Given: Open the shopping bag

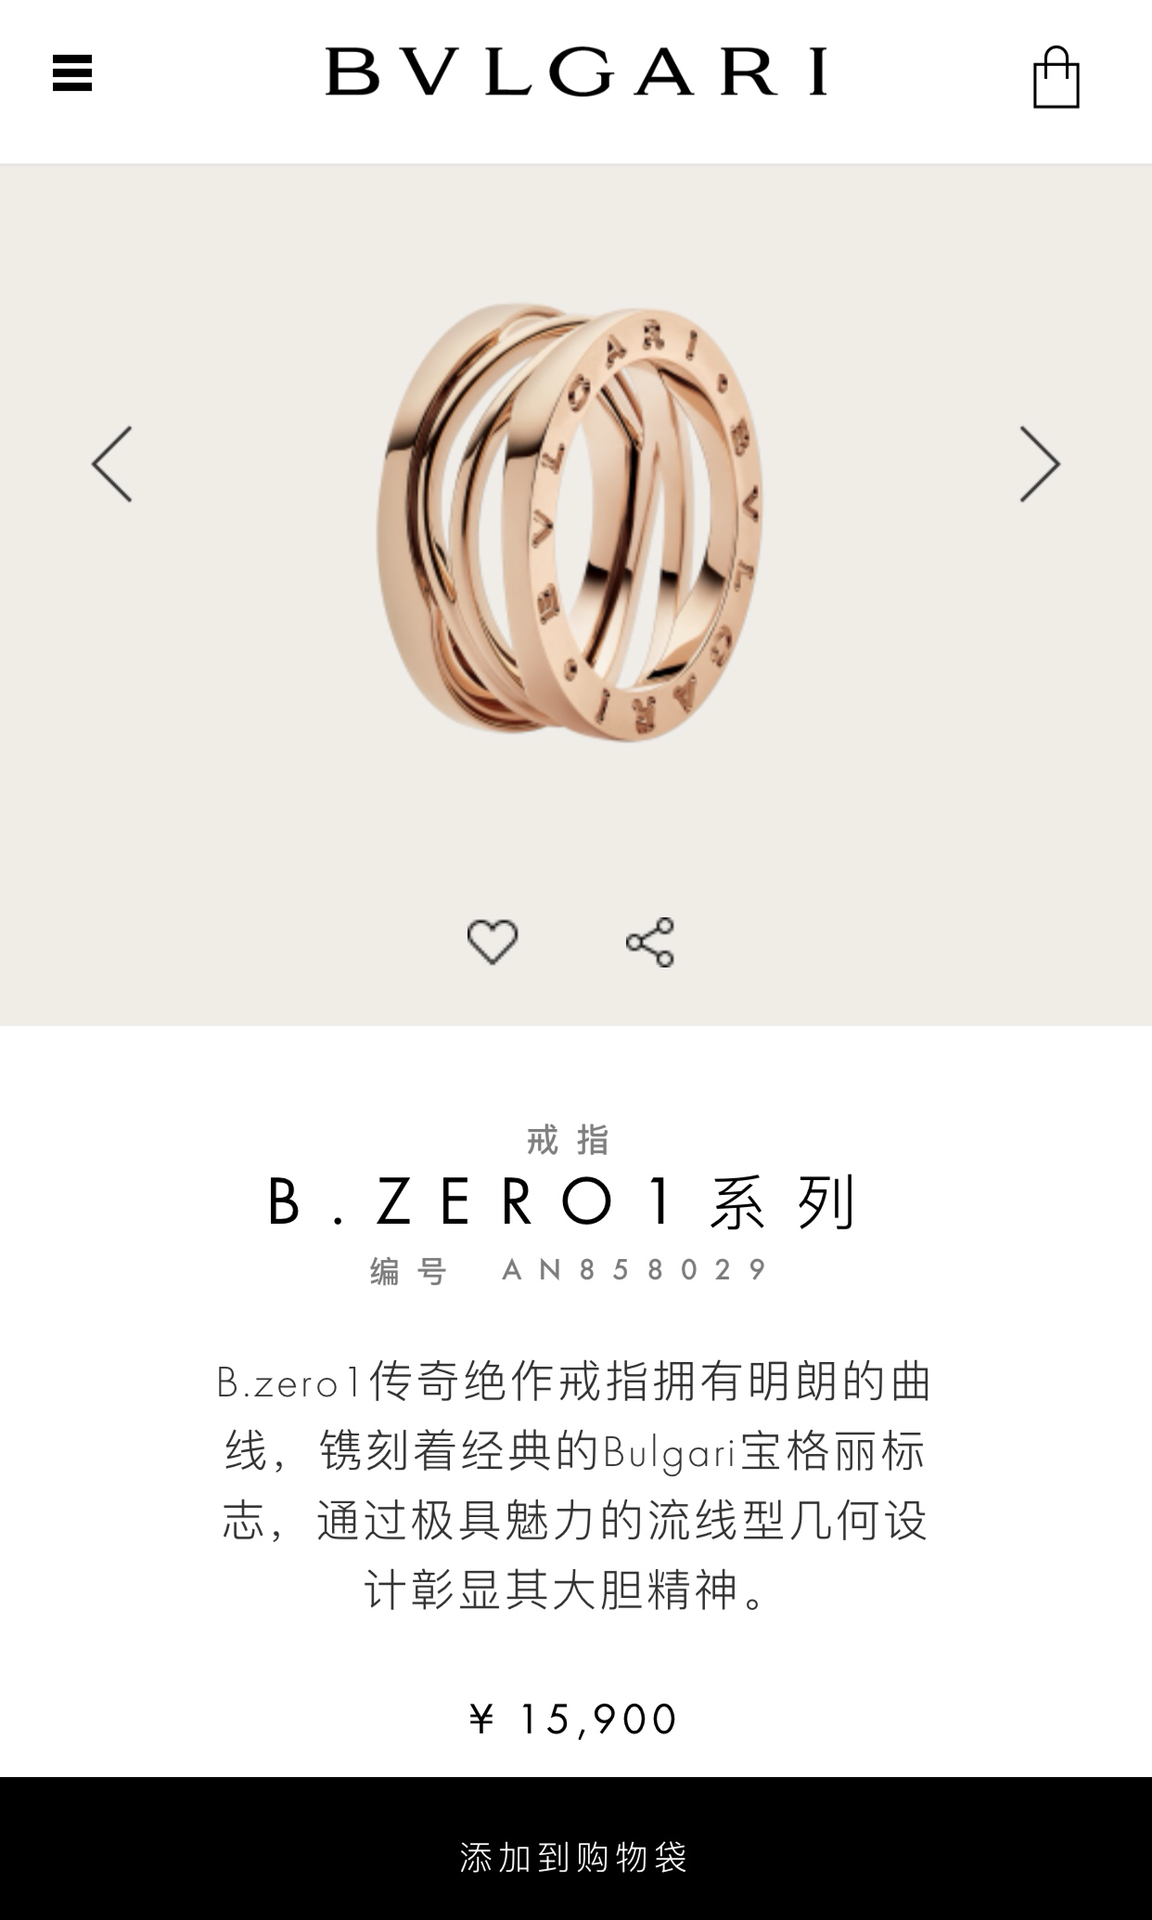Looking at the screenshot, I should (1056, 77).
